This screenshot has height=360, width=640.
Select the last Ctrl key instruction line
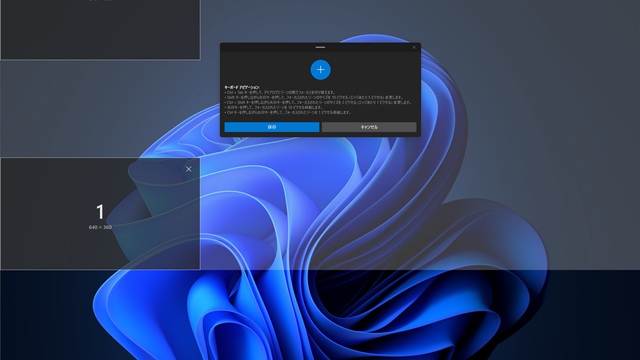click(x=287, y=112)
